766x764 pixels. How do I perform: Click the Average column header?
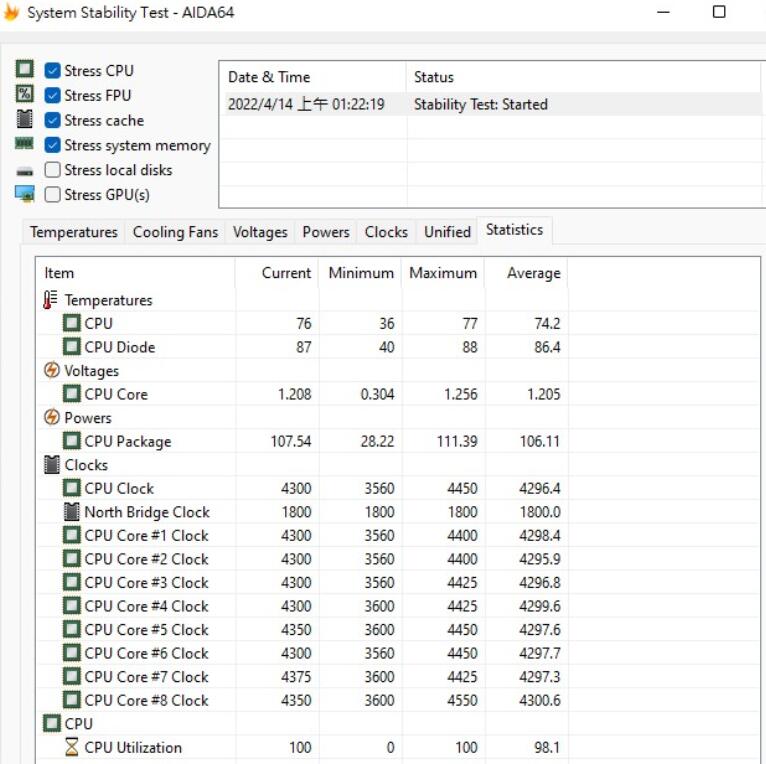(526, 273)
